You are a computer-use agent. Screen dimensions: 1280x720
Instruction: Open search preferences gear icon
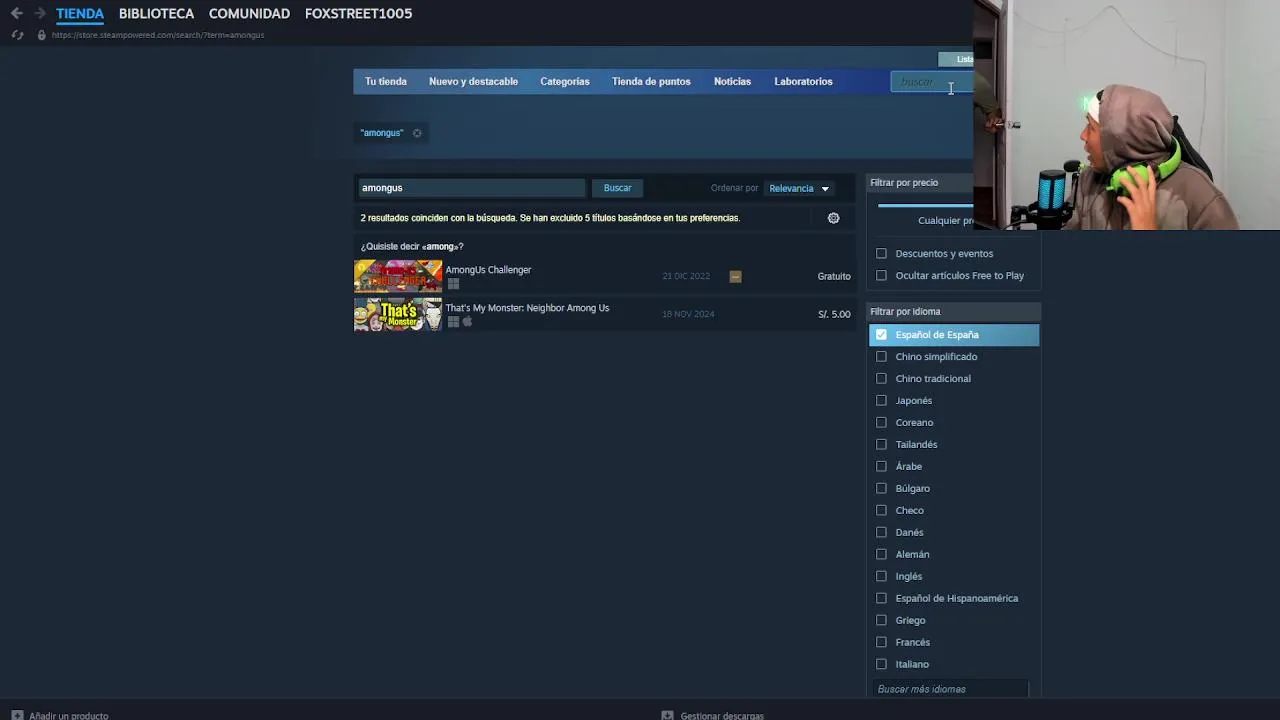click(833, 218)
